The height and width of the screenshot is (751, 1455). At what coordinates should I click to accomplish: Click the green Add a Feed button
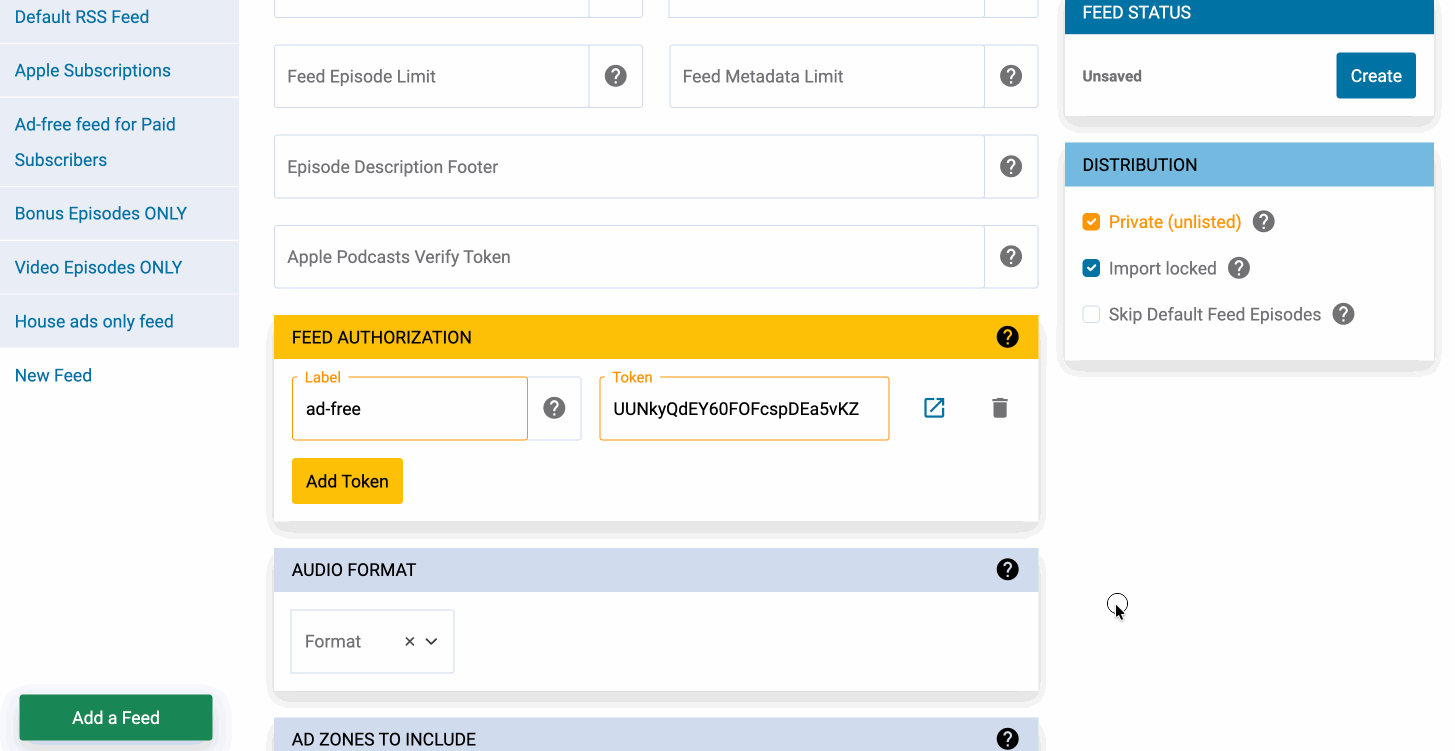(x=116, y=718)
